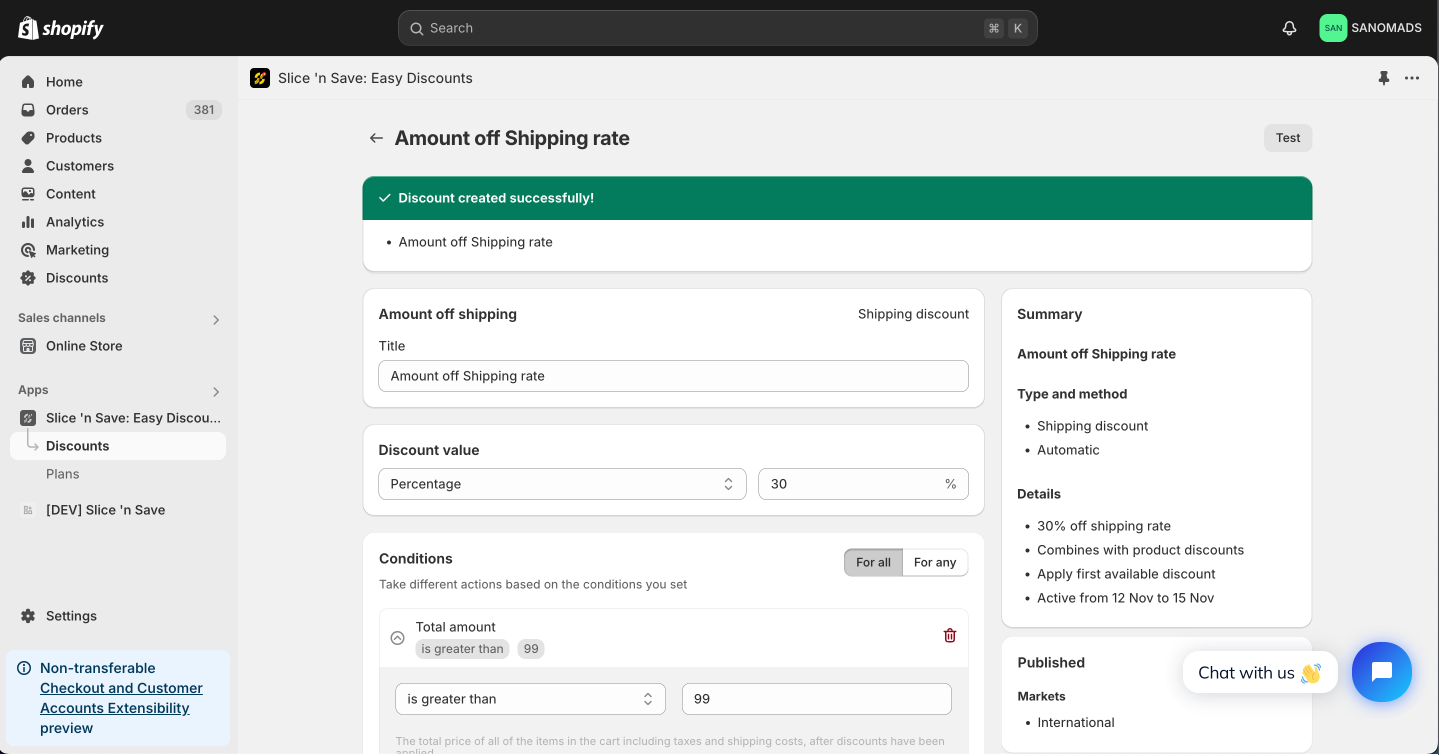The height and width of the screenshot is (755, 1439).
Task: Open the Percentage discount type dropdown
Action: (x=562, y=484)
